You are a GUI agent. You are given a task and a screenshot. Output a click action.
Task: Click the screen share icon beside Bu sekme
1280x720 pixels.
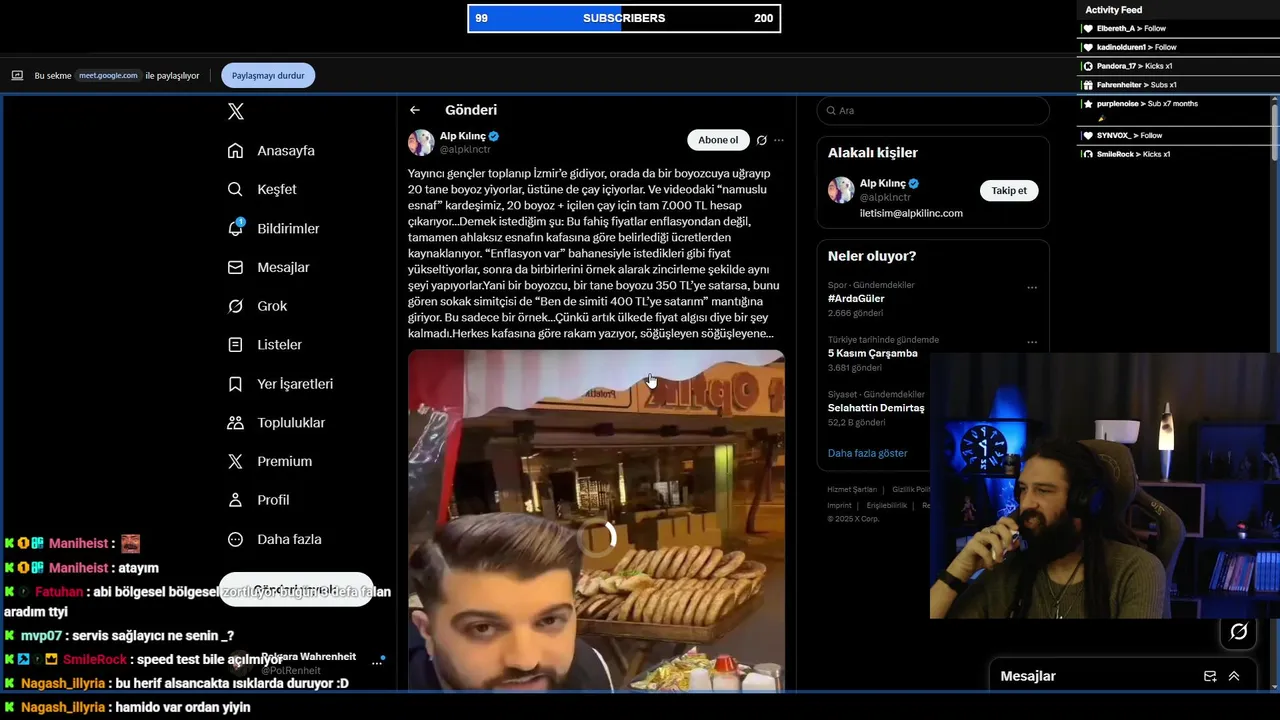(17, 75)
